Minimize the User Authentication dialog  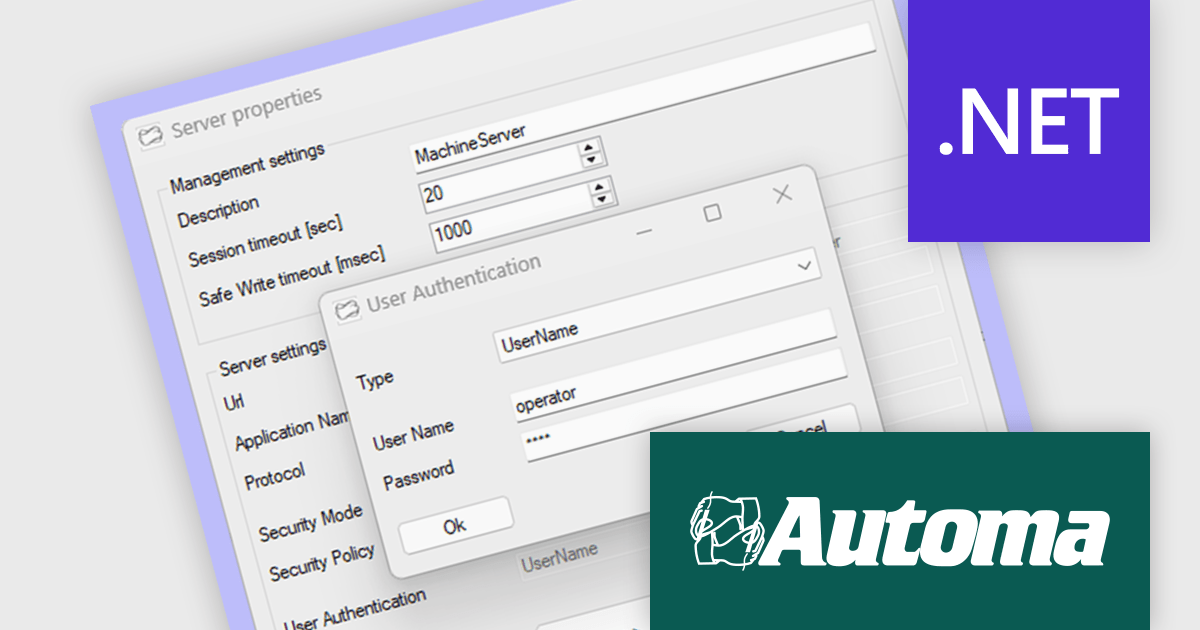[x=644, y=231]
